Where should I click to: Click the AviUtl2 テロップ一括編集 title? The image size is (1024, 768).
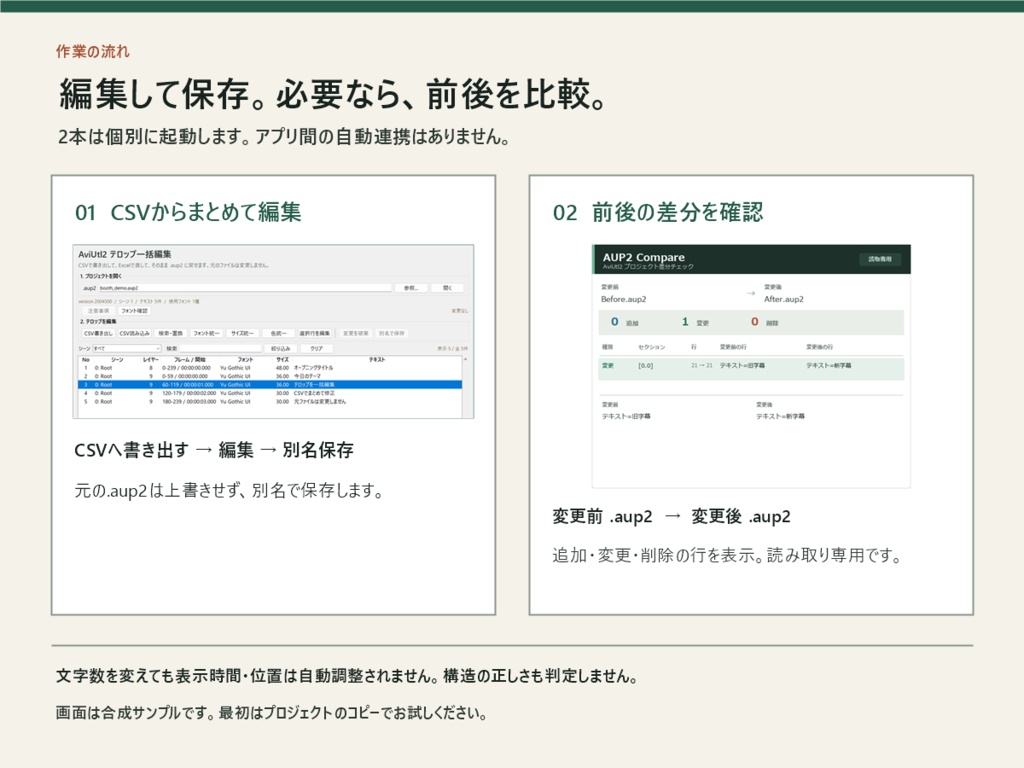[x=125, y=255]
